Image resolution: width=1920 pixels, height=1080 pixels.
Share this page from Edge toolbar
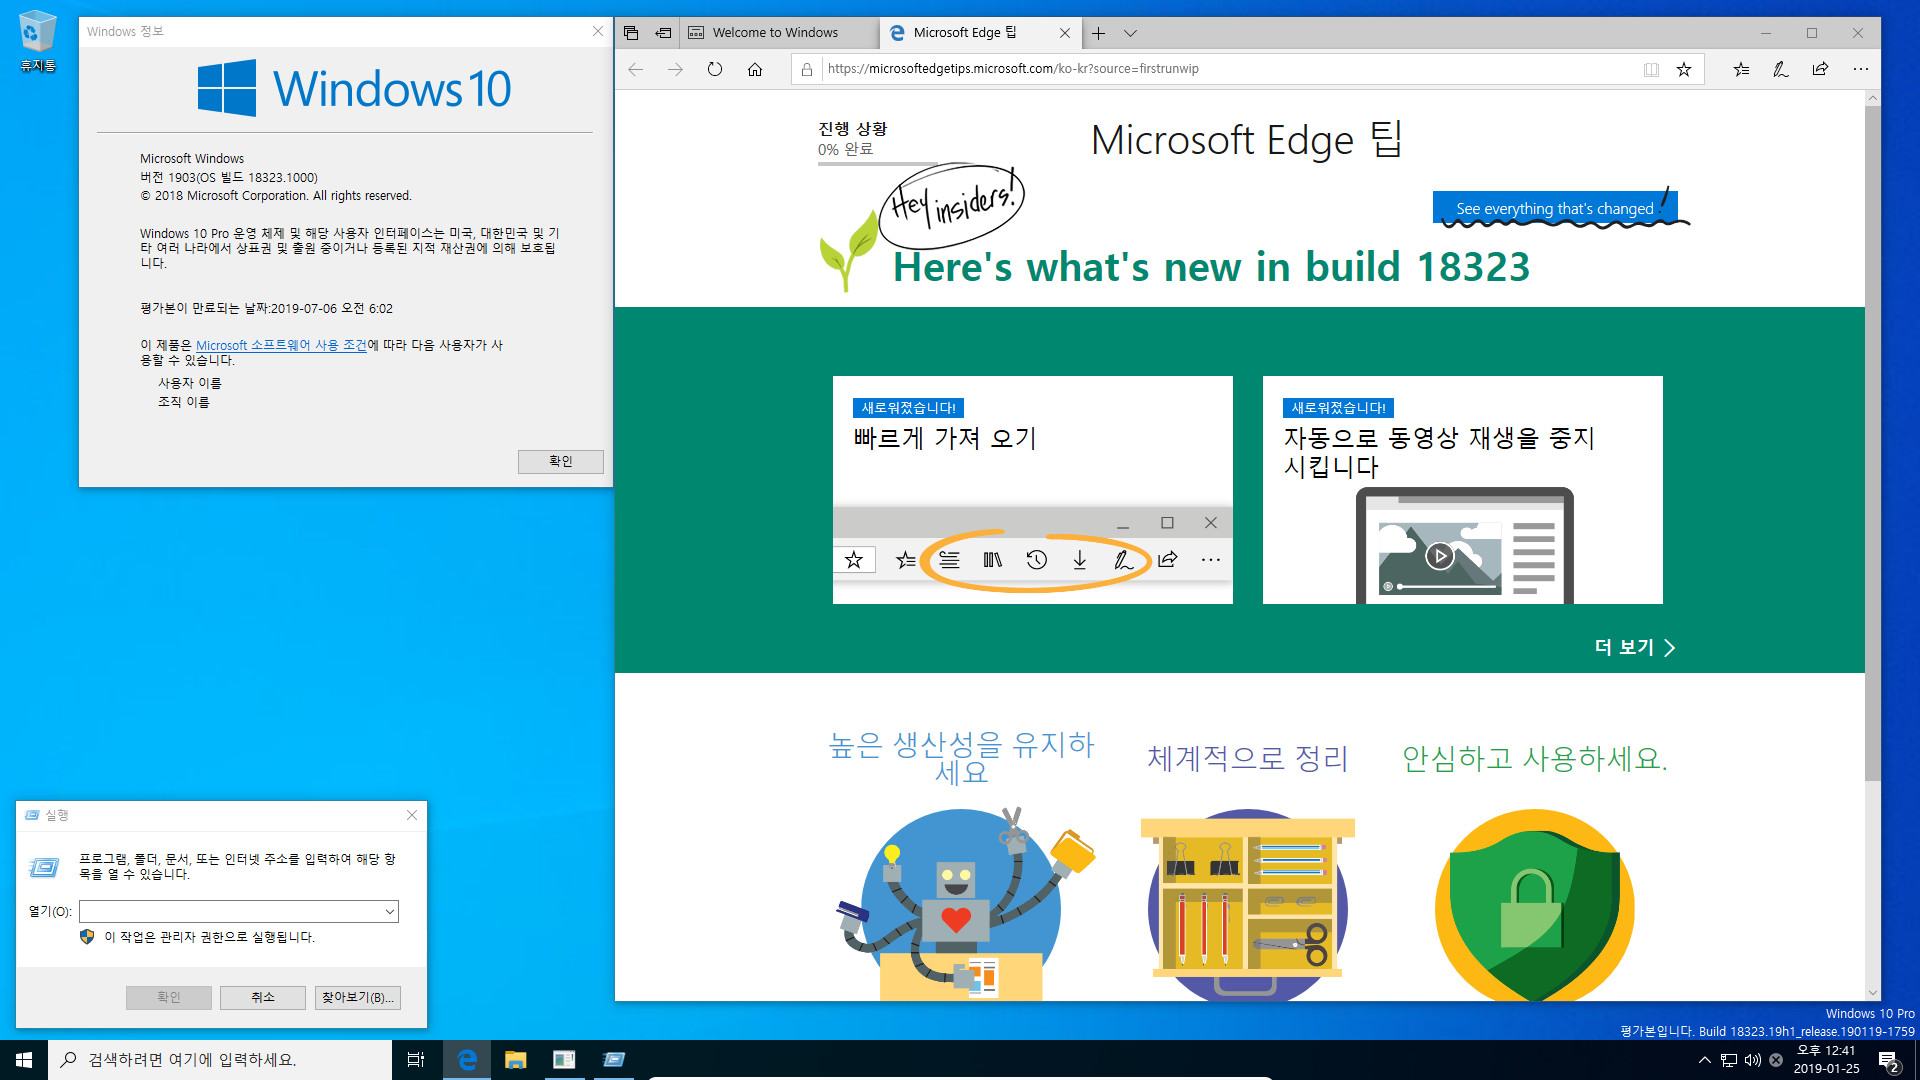coord(1820,69)
